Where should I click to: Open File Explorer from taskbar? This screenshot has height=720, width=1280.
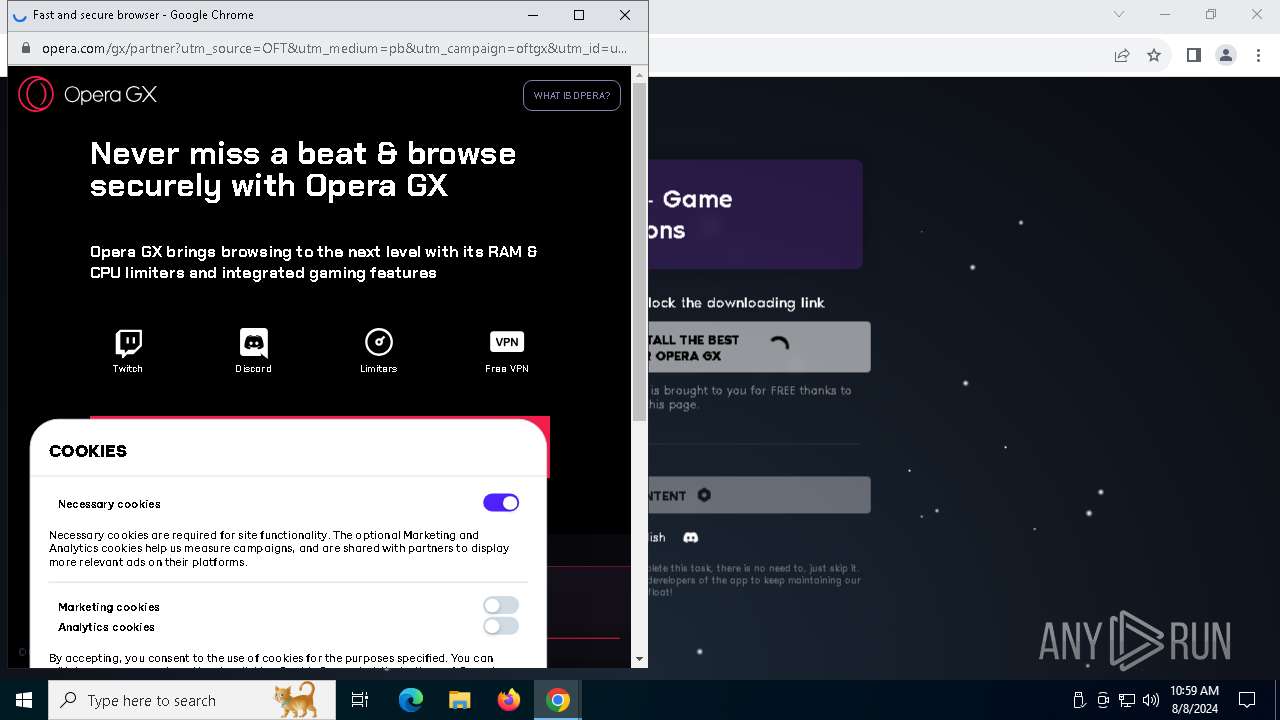coord(460,700)
